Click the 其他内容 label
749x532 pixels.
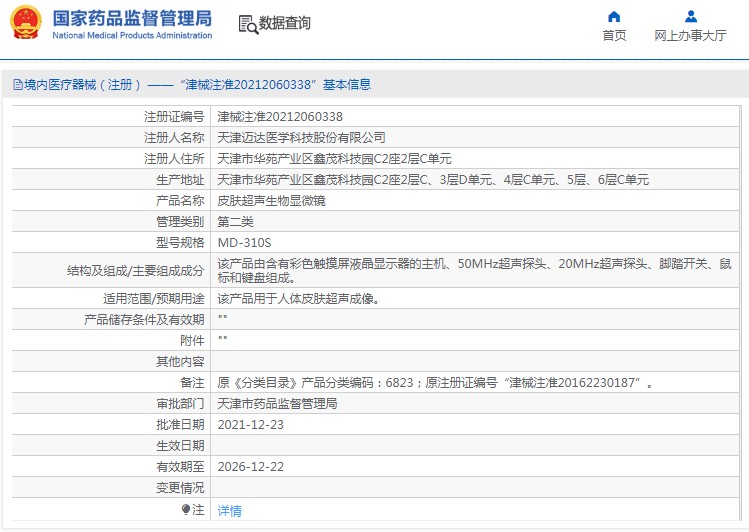pos(180,362)
